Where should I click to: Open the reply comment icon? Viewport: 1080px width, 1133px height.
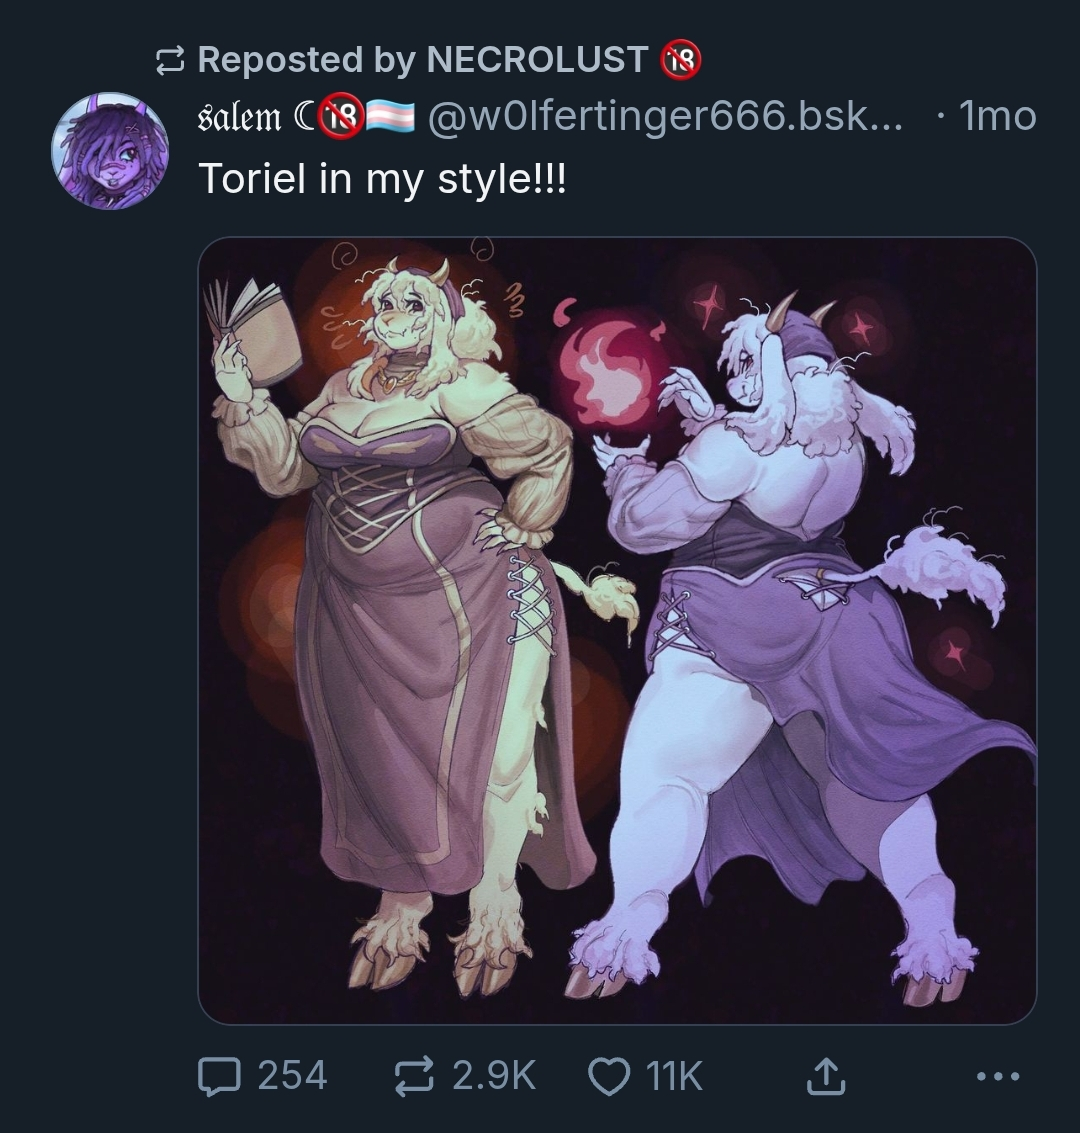219,1076
